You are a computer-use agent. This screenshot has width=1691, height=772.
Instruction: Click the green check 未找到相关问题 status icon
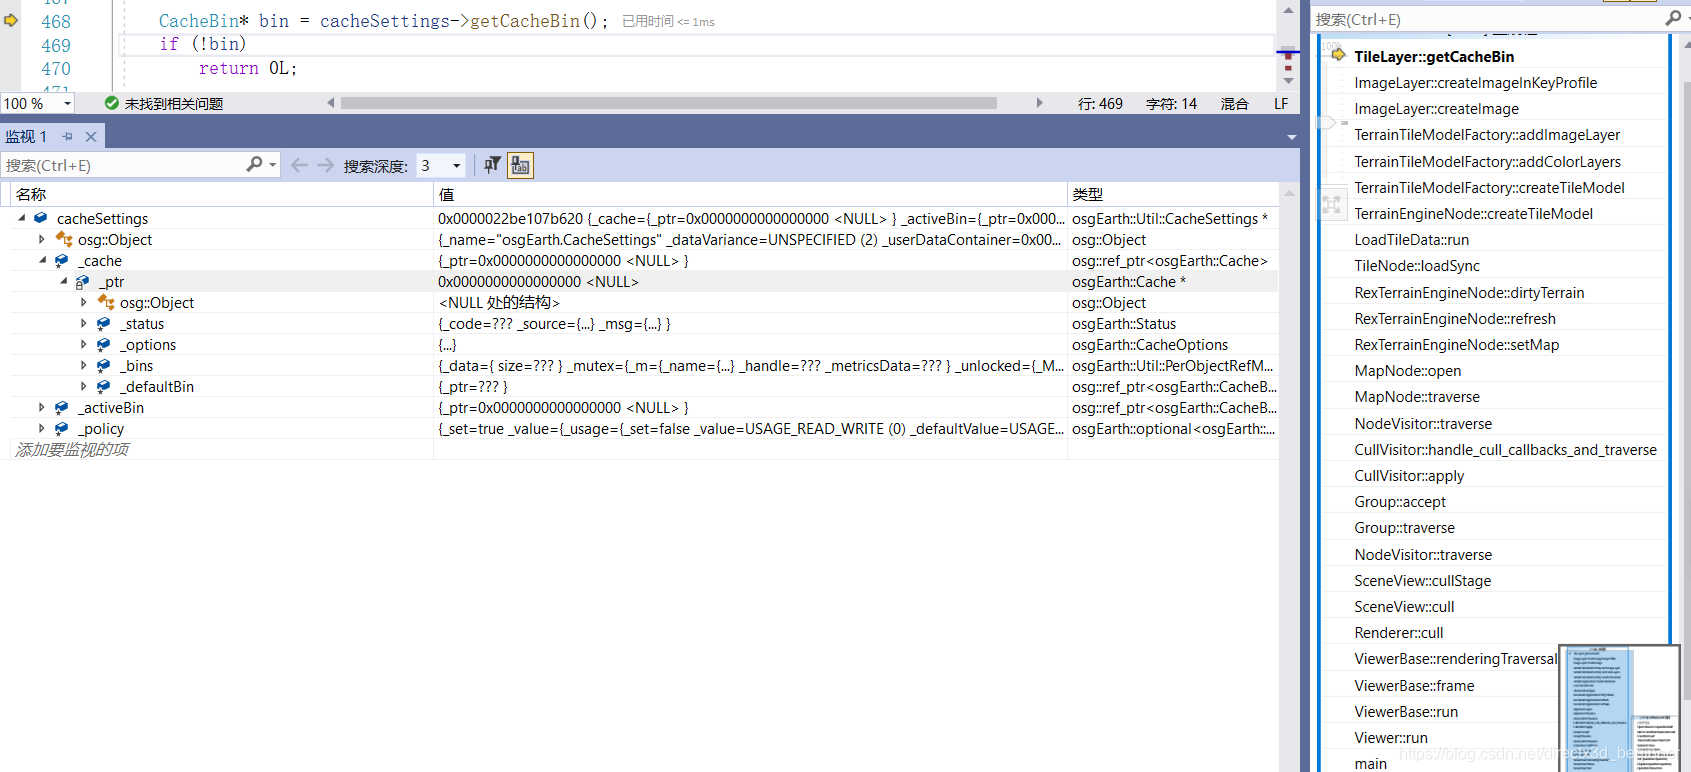tap(112, 103)
